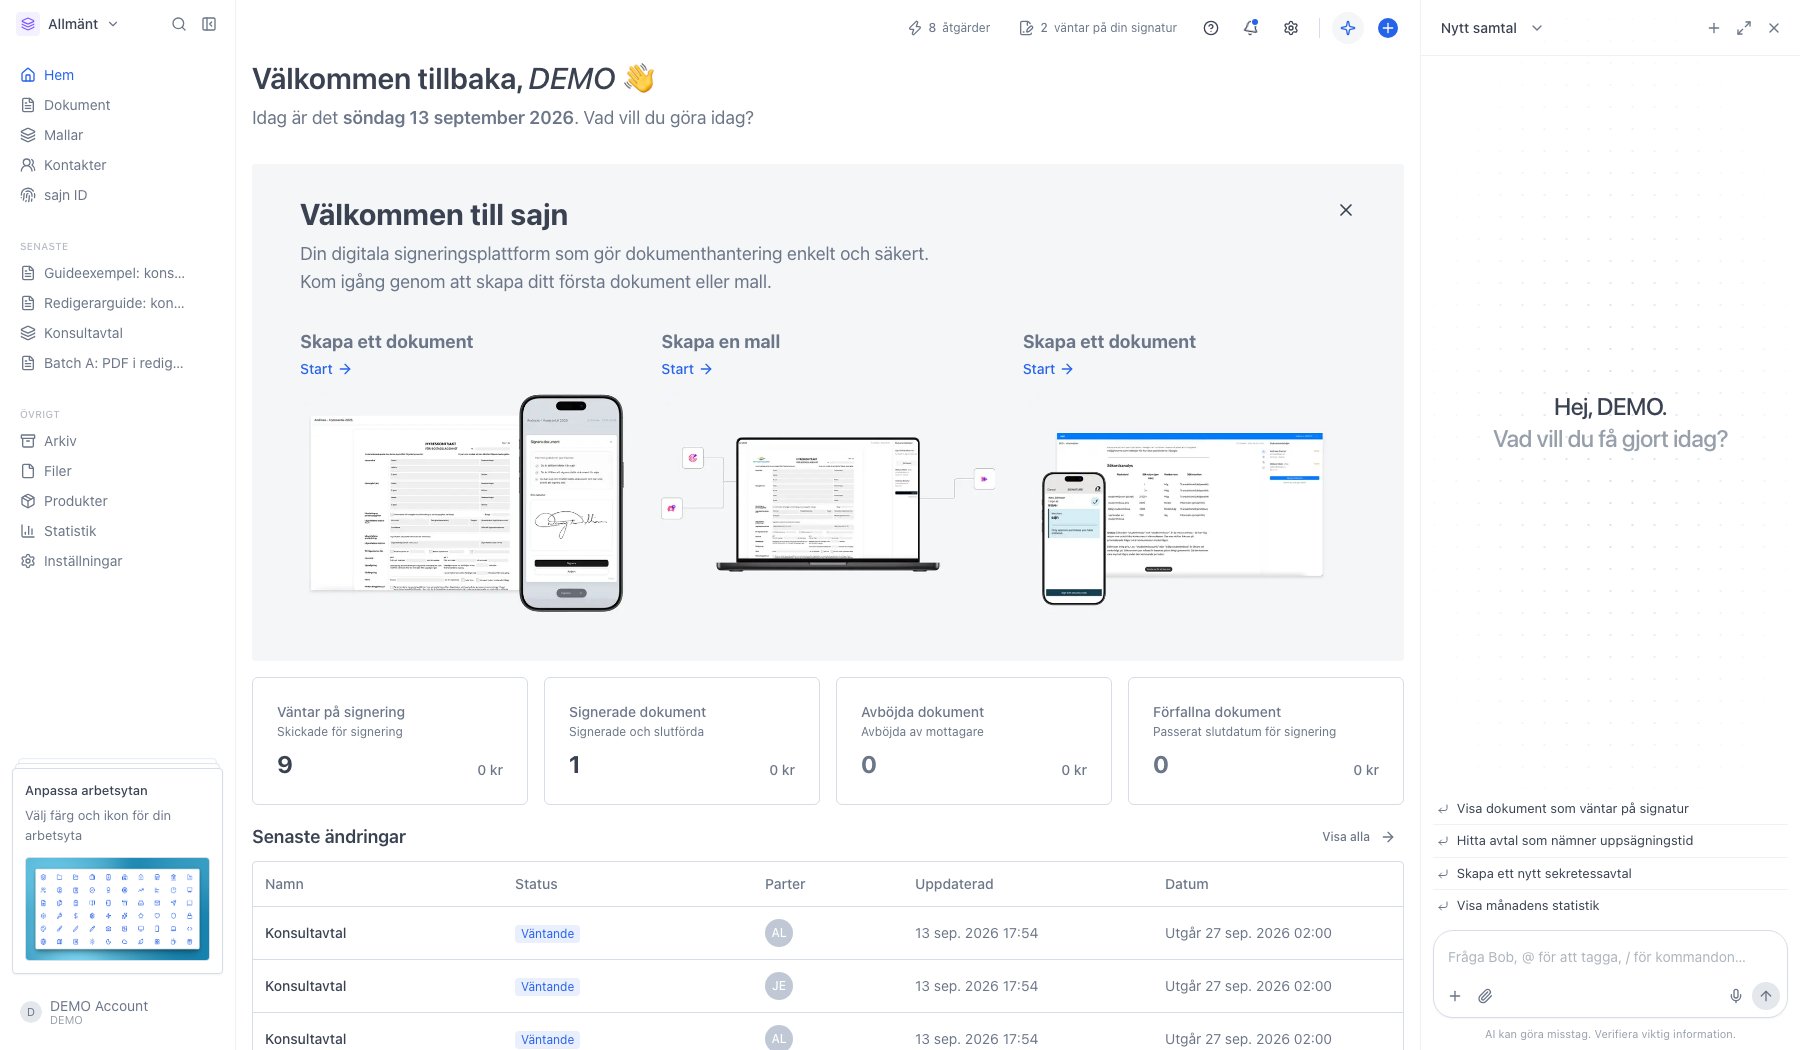1800x1050 pixels.
Task: Select suggestion Skapa ett nytt sekretessavtal
Action: pyautogui.click(x=1610, y=873)
